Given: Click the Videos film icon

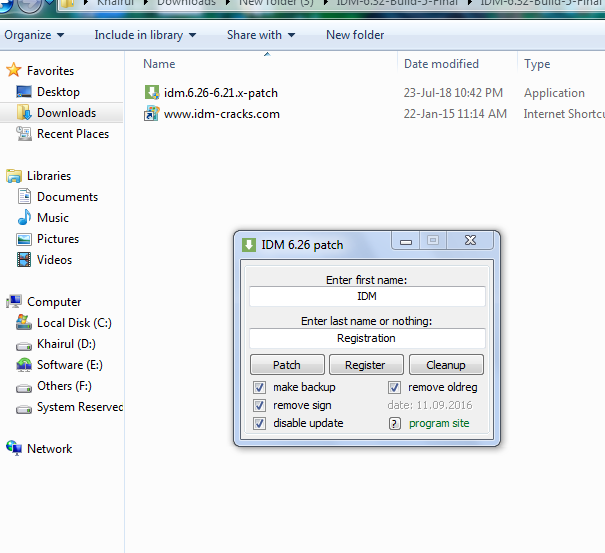Looking at the screenshot, I should 24,260.
